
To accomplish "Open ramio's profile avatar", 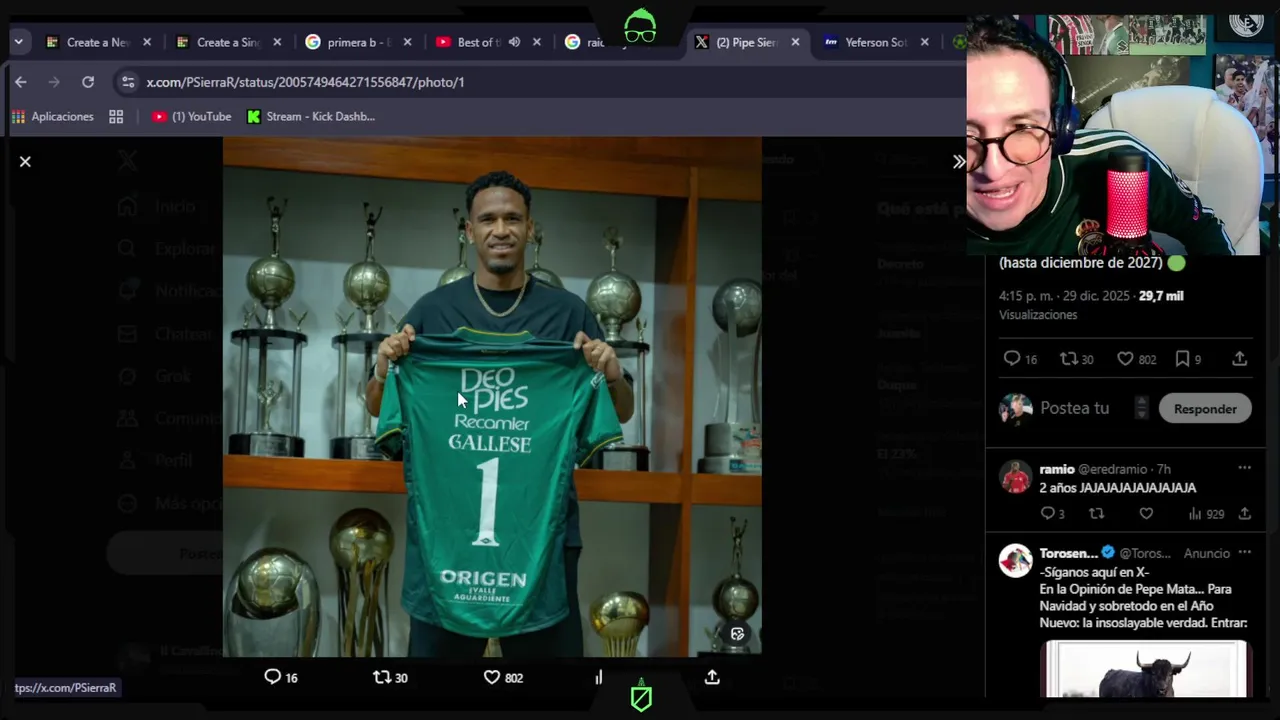I will click(x=1015, y=477).
